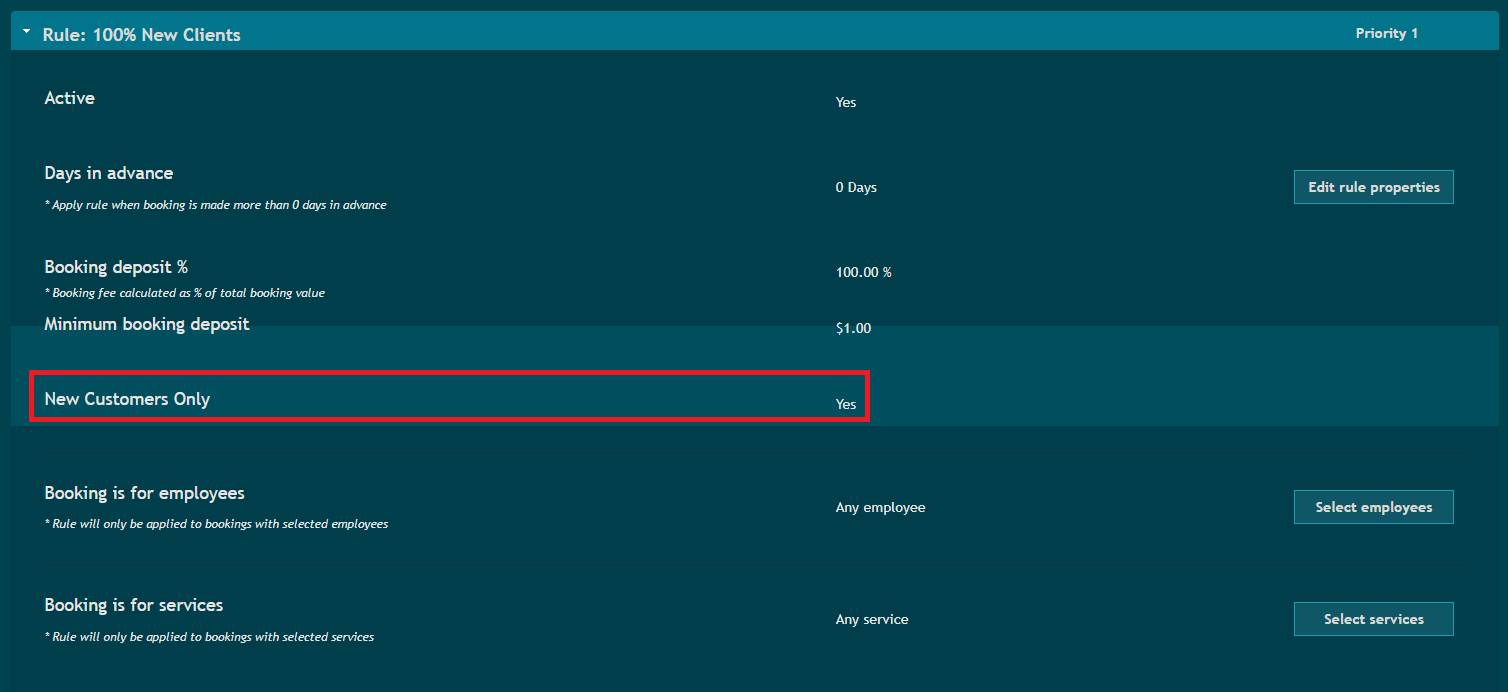Click the booking fee calculation note

tap(185, 293)
